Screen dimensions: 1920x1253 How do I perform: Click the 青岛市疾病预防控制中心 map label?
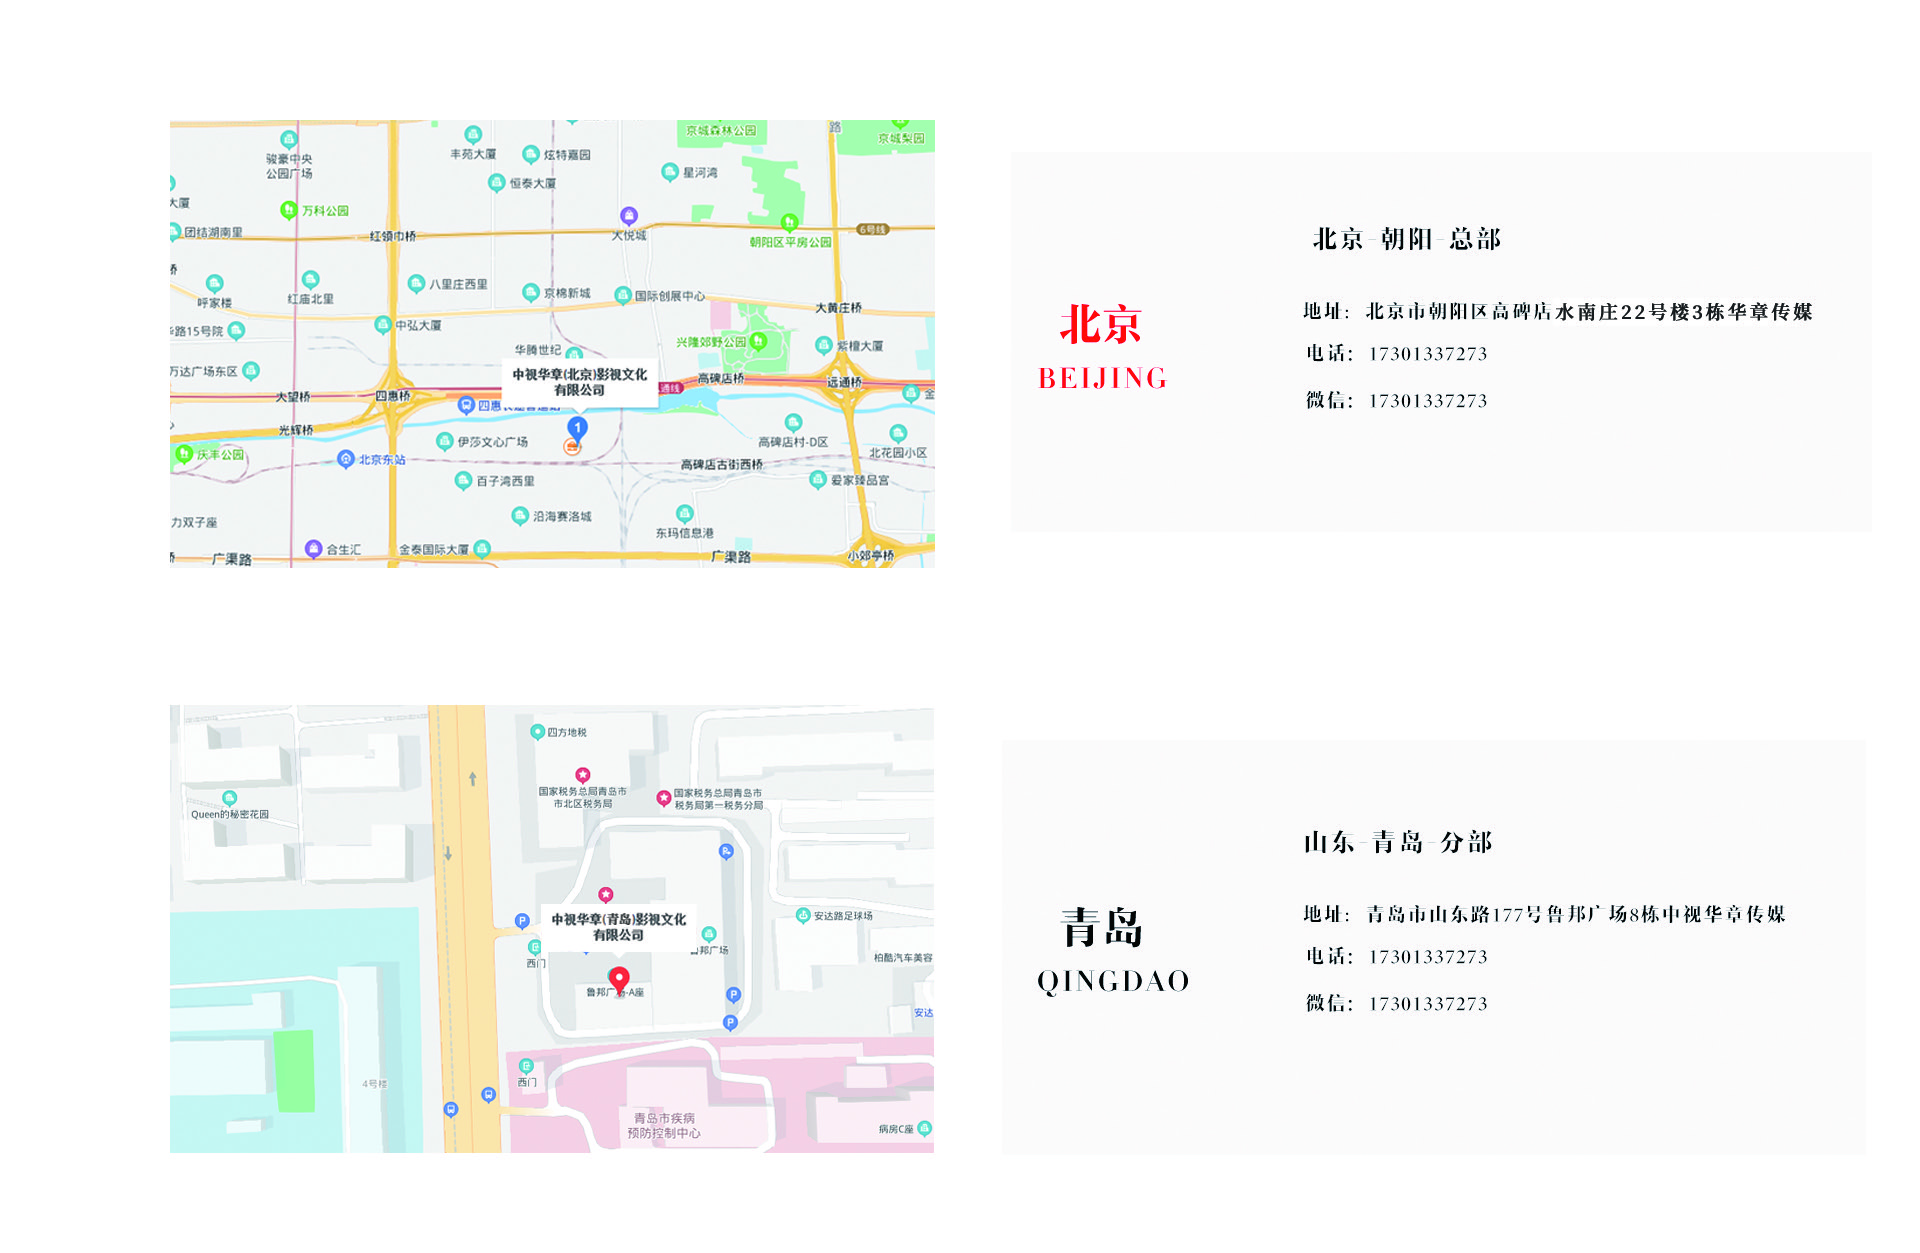pyautogui.click(x=664, y=1125)
